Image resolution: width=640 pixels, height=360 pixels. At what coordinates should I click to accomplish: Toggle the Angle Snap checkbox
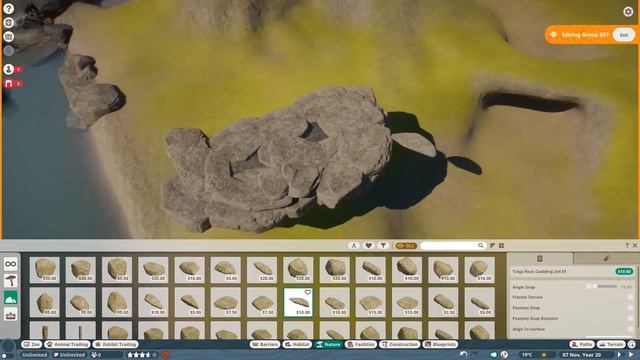pos(589,287)
